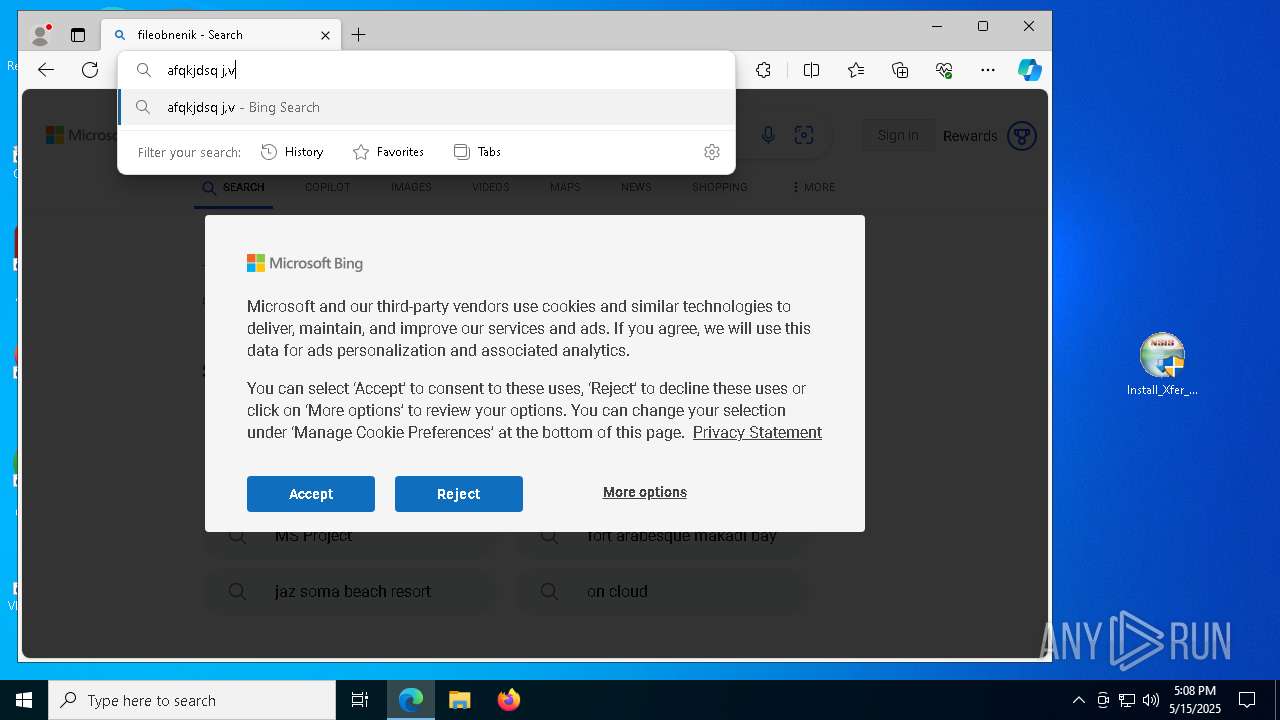The image size is (1280, 720).
Task: Select 'afqkjdsq j.v - Bing Search' suggestion
Action: coord(427,107)
